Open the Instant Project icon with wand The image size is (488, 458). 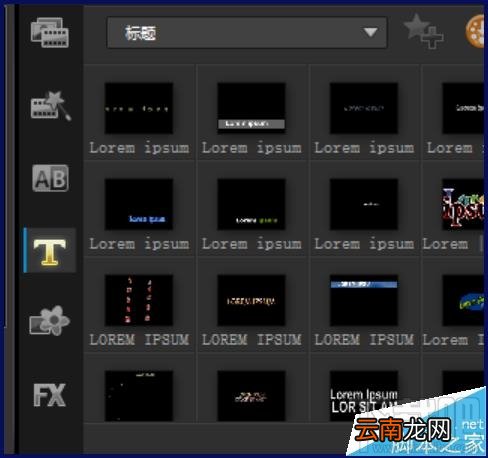coord(51,106)
